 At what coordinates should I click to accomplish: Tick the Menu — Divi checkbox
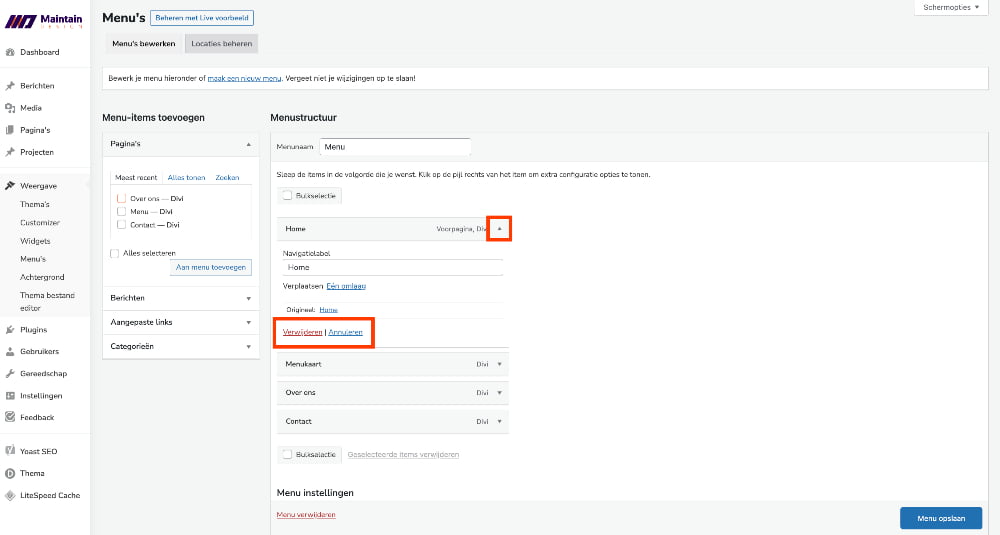(x=121, y=211)
